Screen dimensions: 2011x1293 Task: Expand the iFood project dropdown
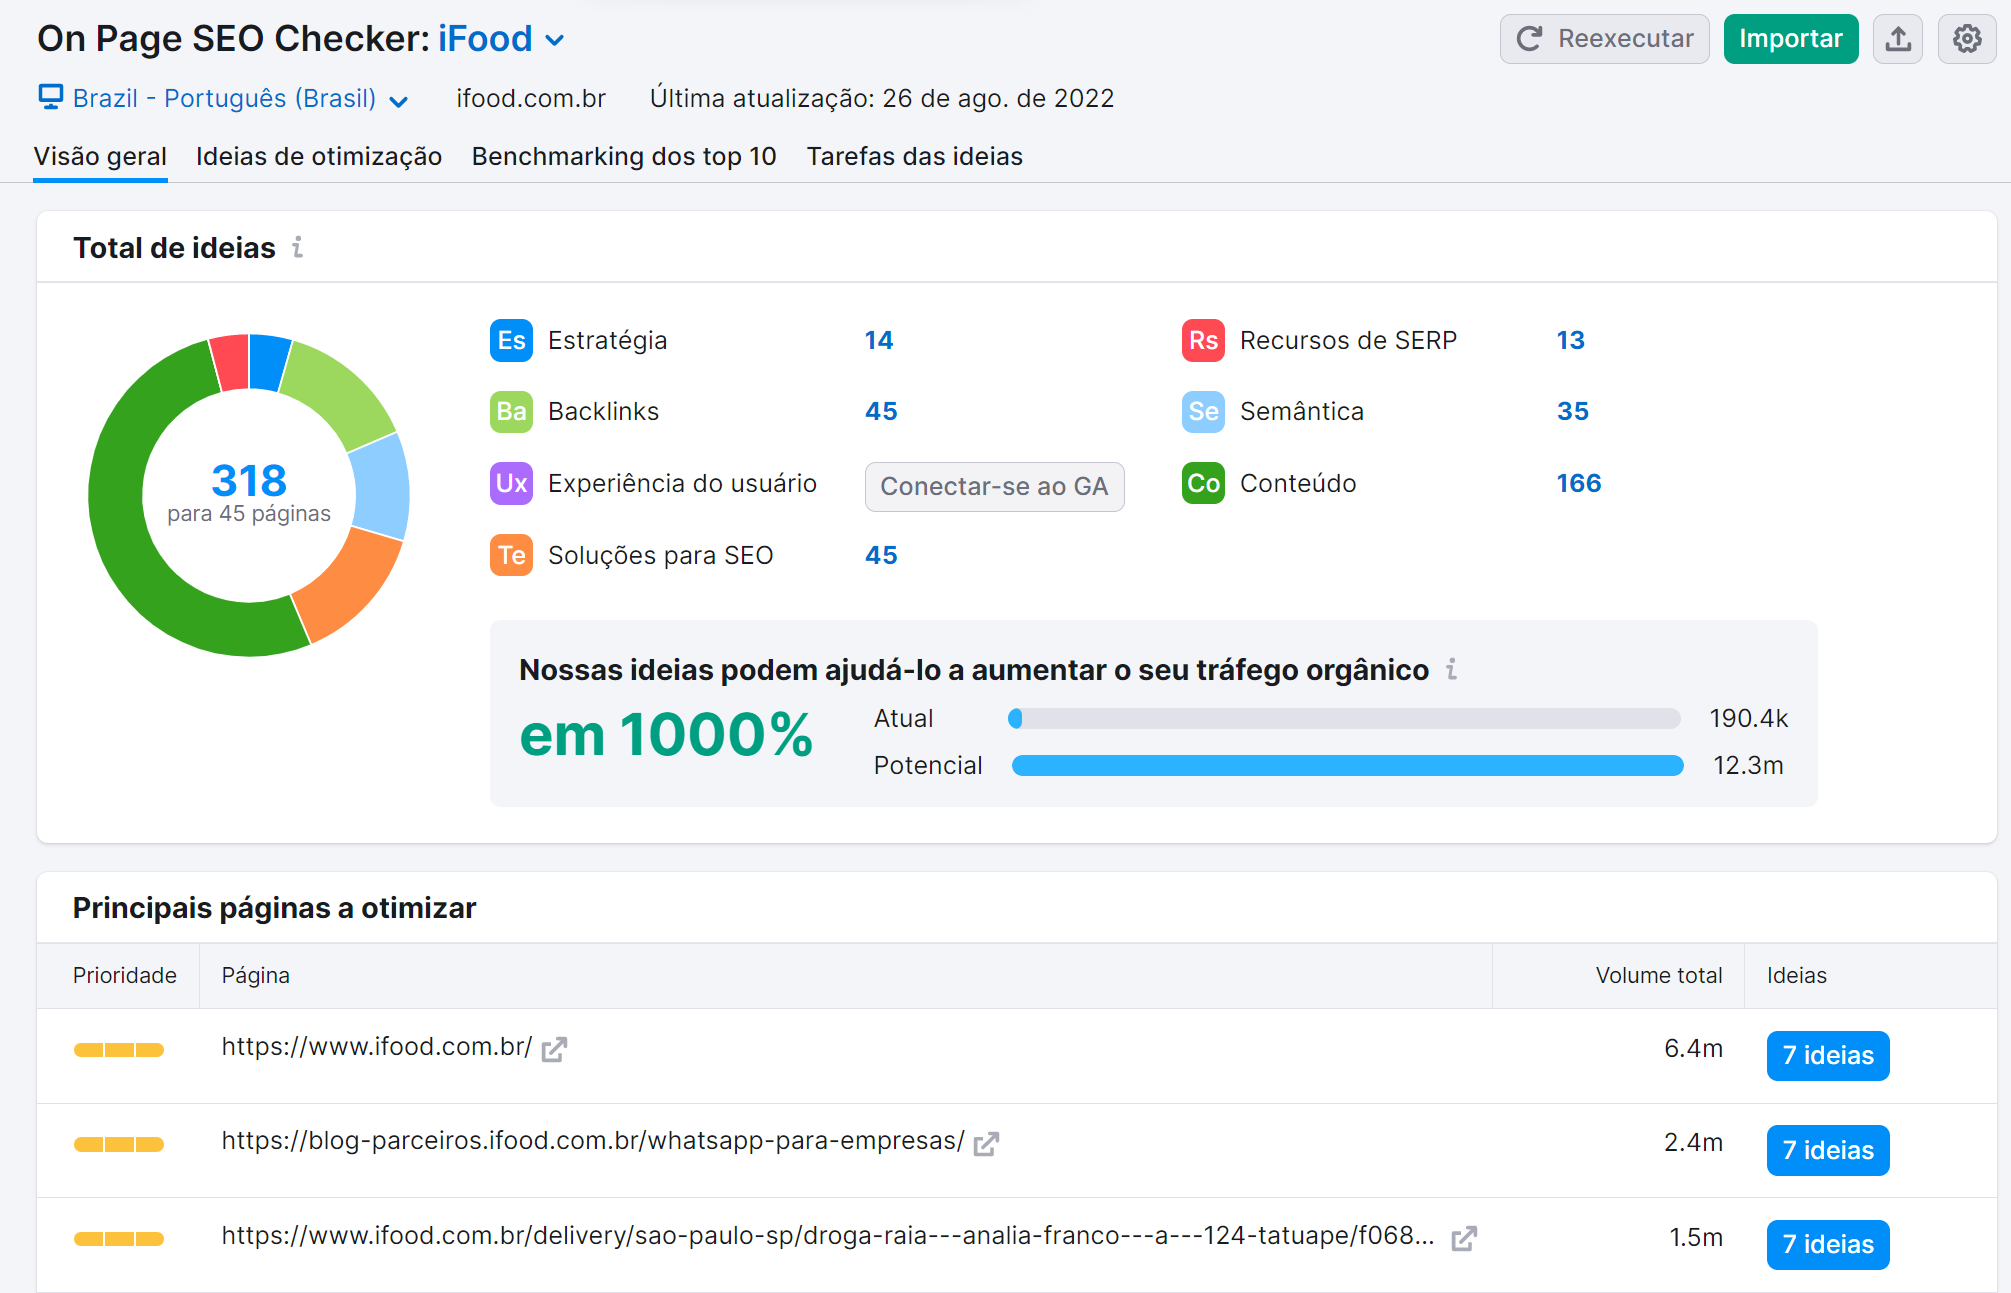pyautogui.click(x=501, y=39)
